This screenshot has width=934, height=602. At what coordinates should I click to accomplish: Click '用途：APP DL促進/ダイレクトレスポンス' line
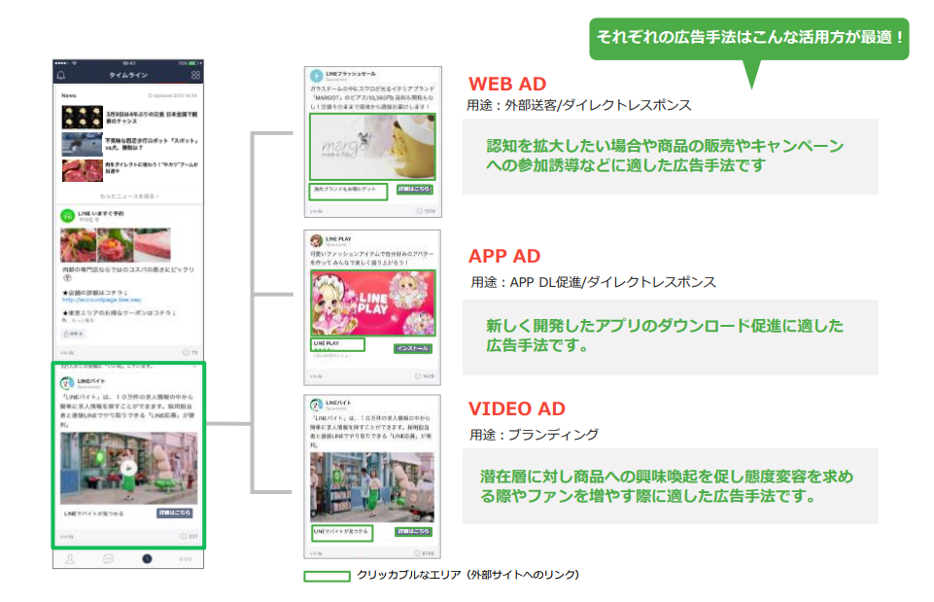593,282
